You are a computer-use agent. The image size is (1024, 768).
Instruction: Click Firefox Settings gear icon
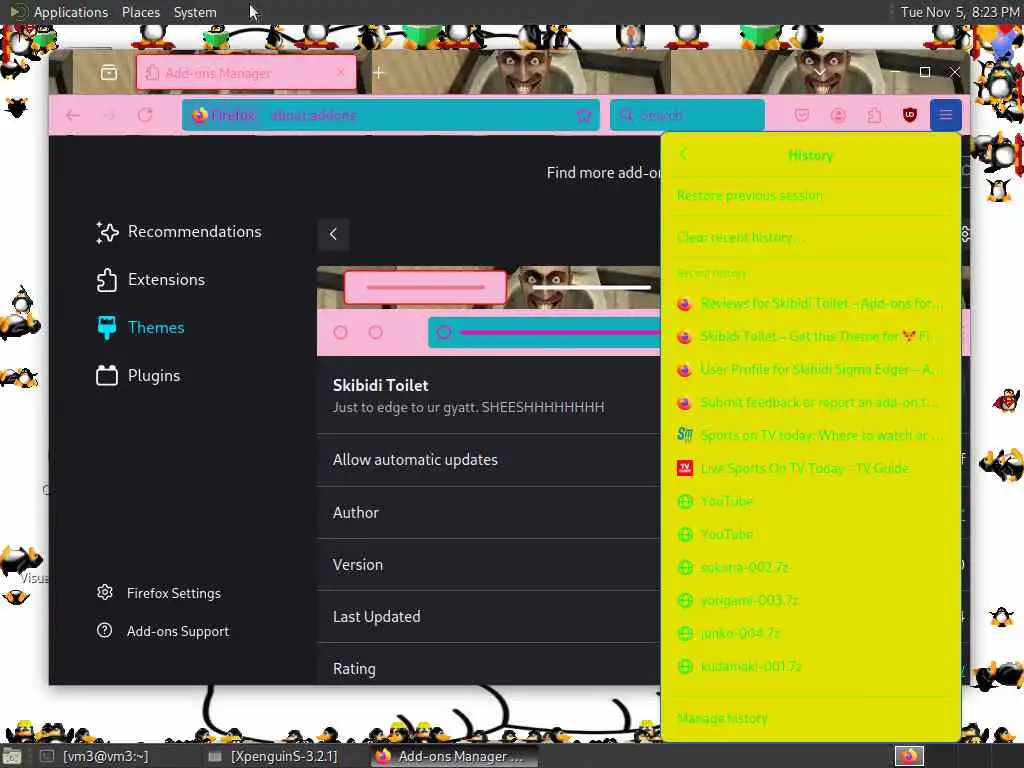coord(104,592)
